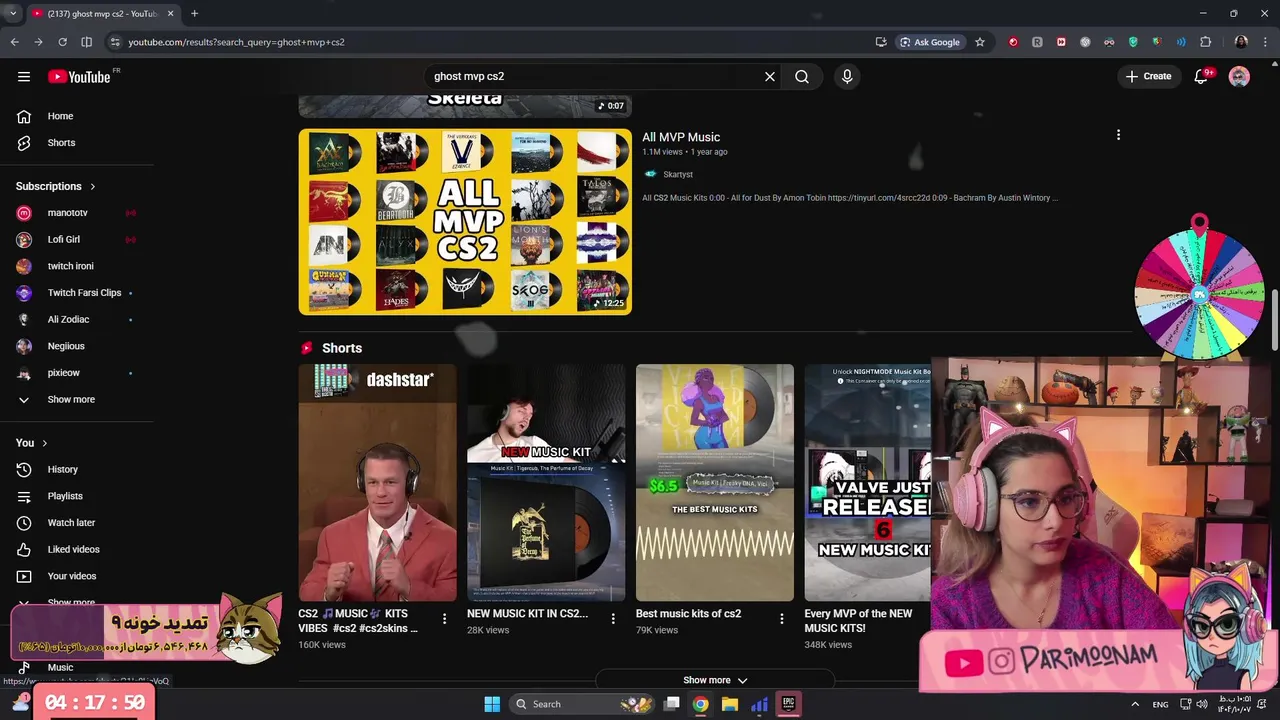Expand Show more below the Shorts shelf
Image resolution: width=1280 pixels, height=720 pixels.
point(715,680)
